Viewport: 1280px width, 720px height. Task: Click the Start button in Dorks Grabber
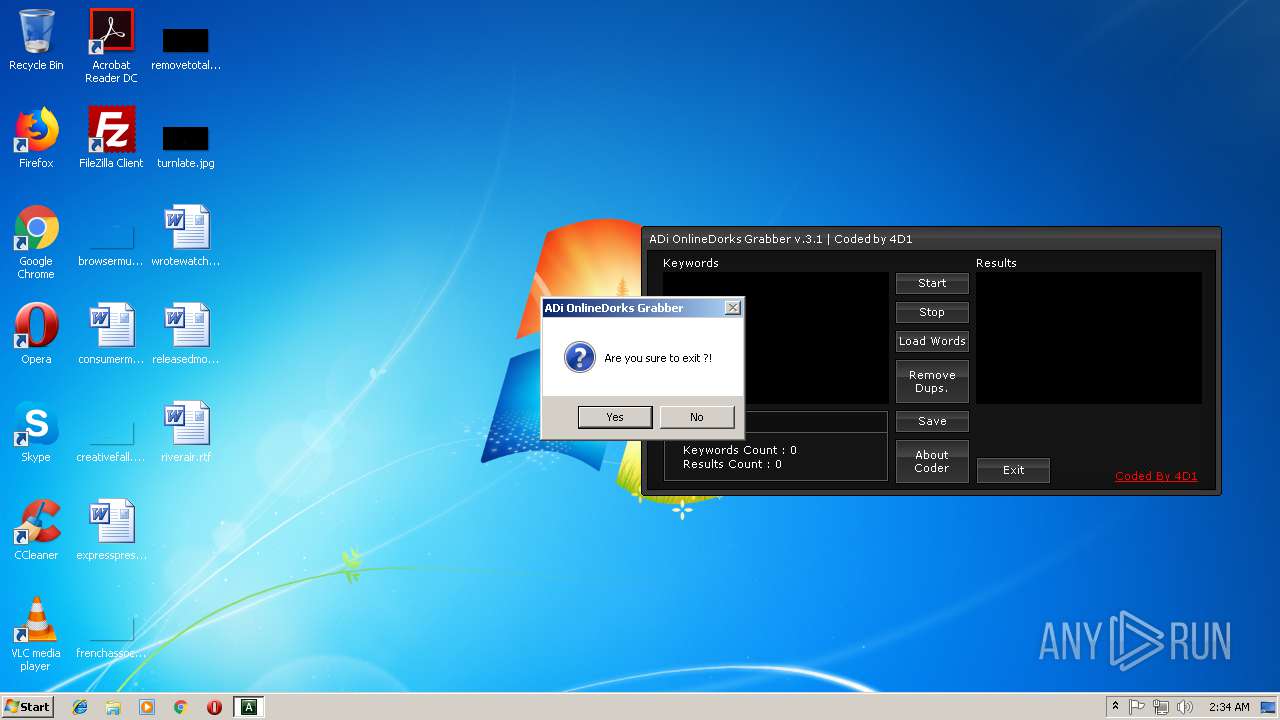932,283
